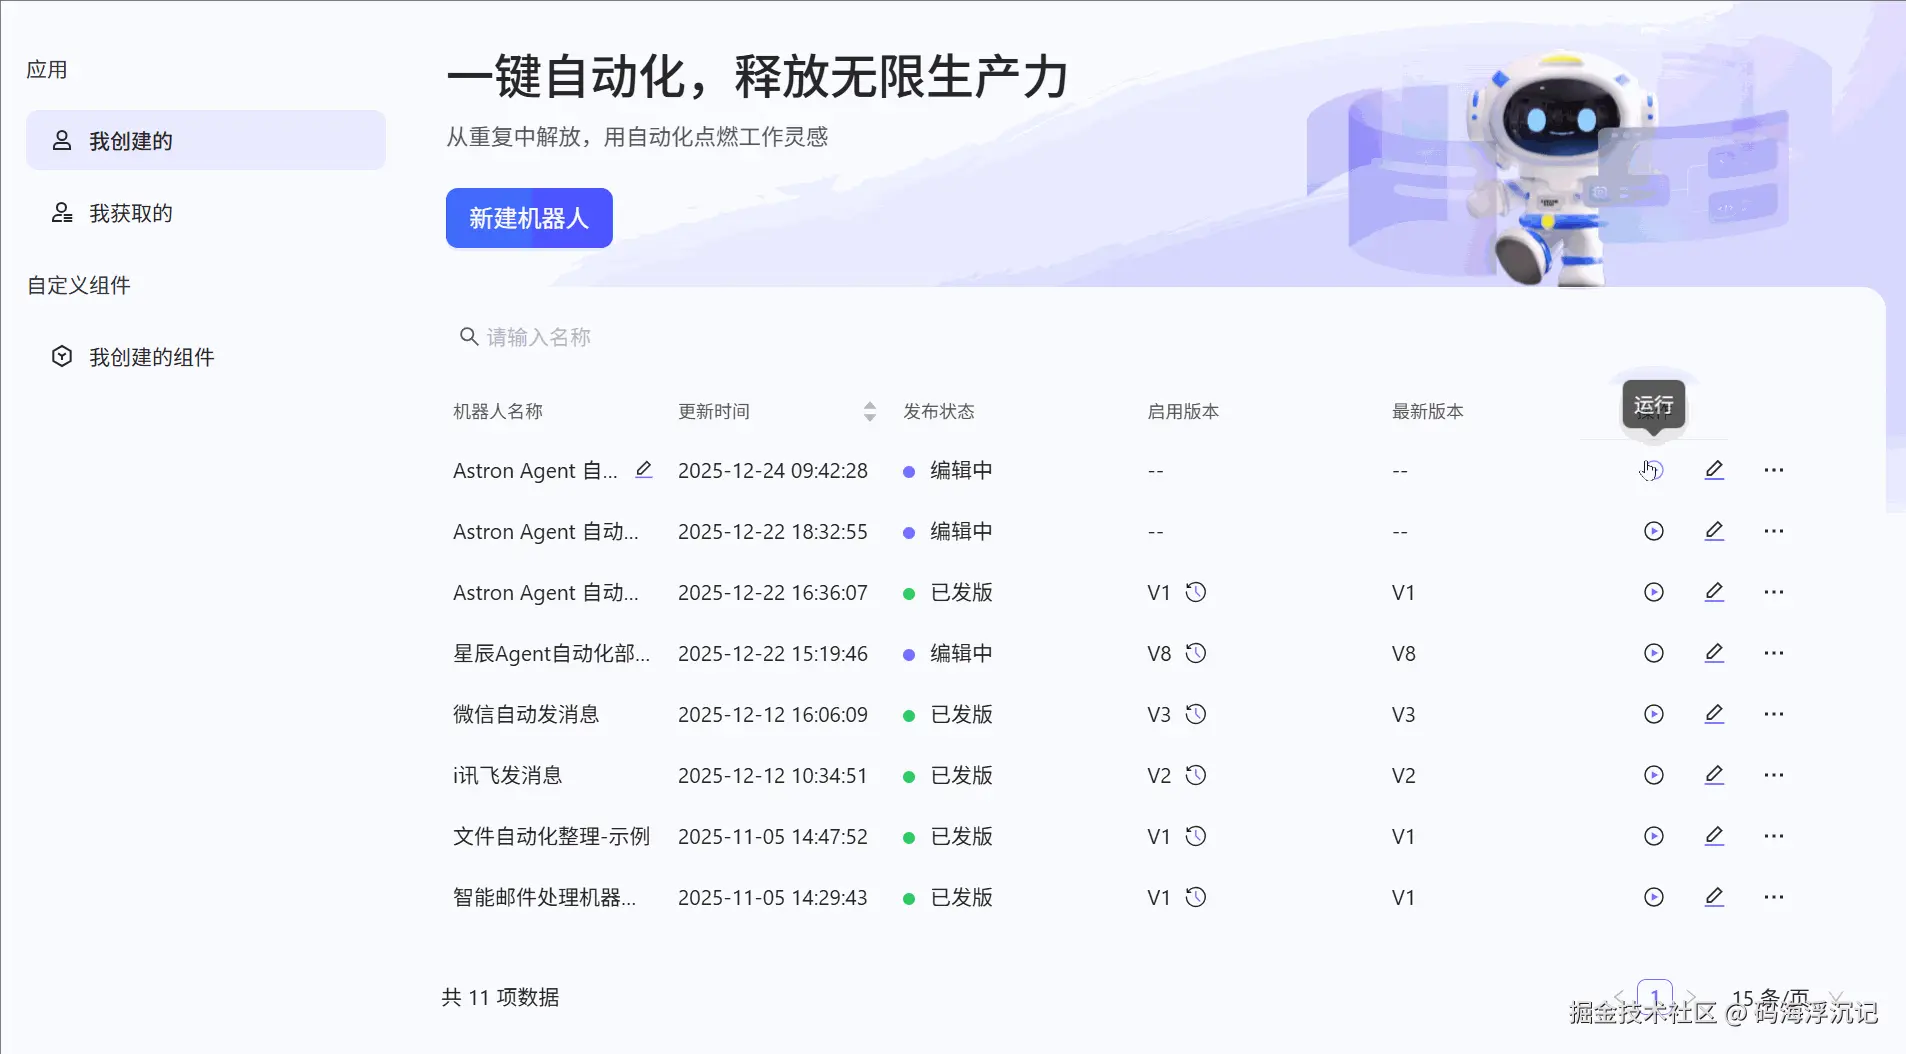This screenshot has height=1054, width=1906.
Task: Select robot name 微信自动发消息
Action: pyautogui.click(x=526, y=714)
